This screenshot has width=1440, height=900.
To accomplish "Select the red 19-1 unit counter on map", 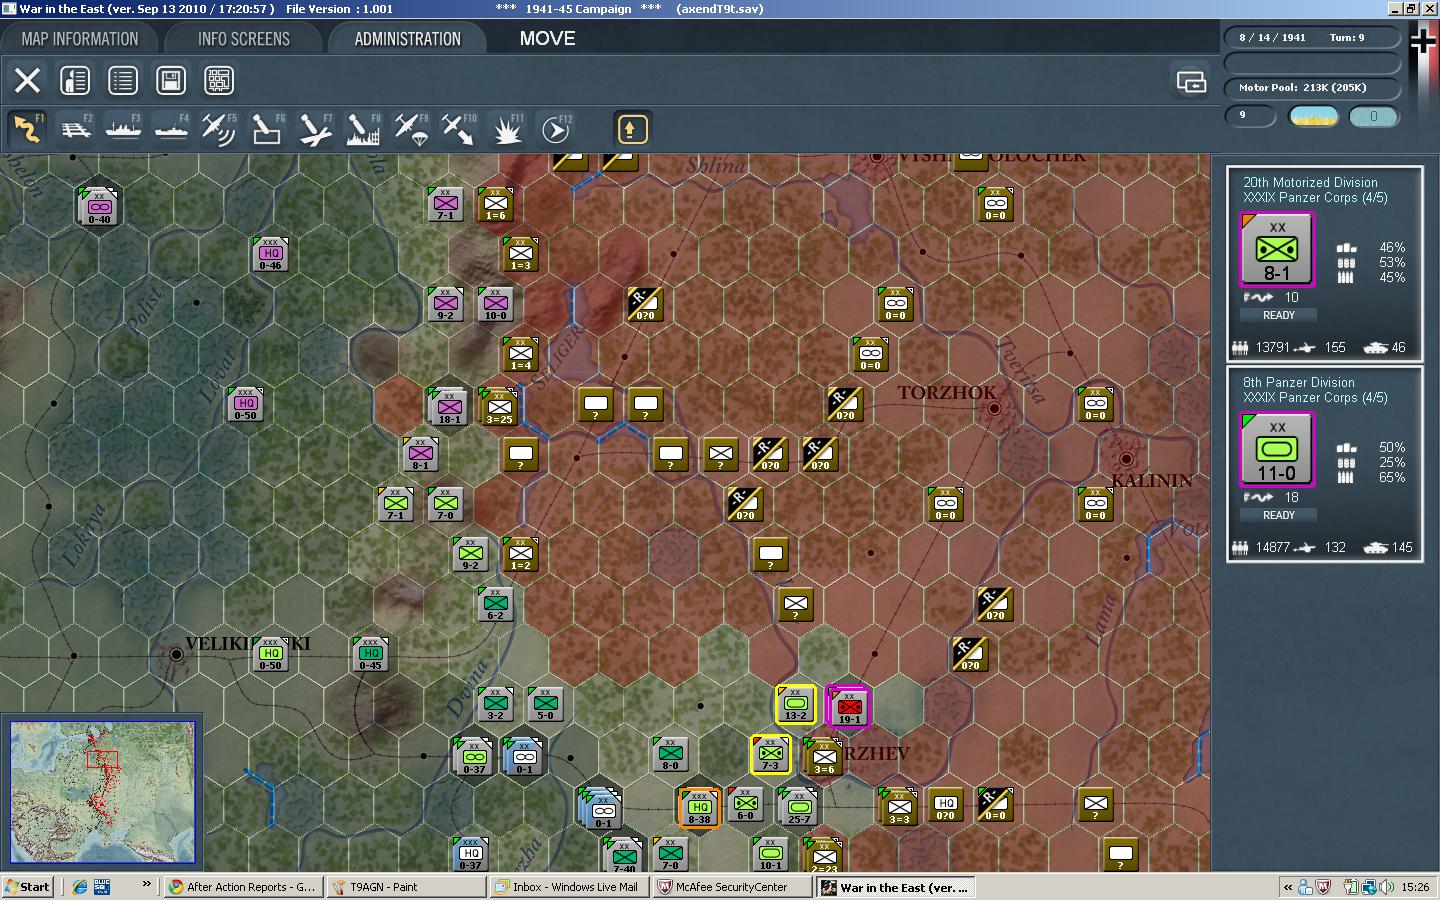I will pyautogui.click(x=849, y=706).
